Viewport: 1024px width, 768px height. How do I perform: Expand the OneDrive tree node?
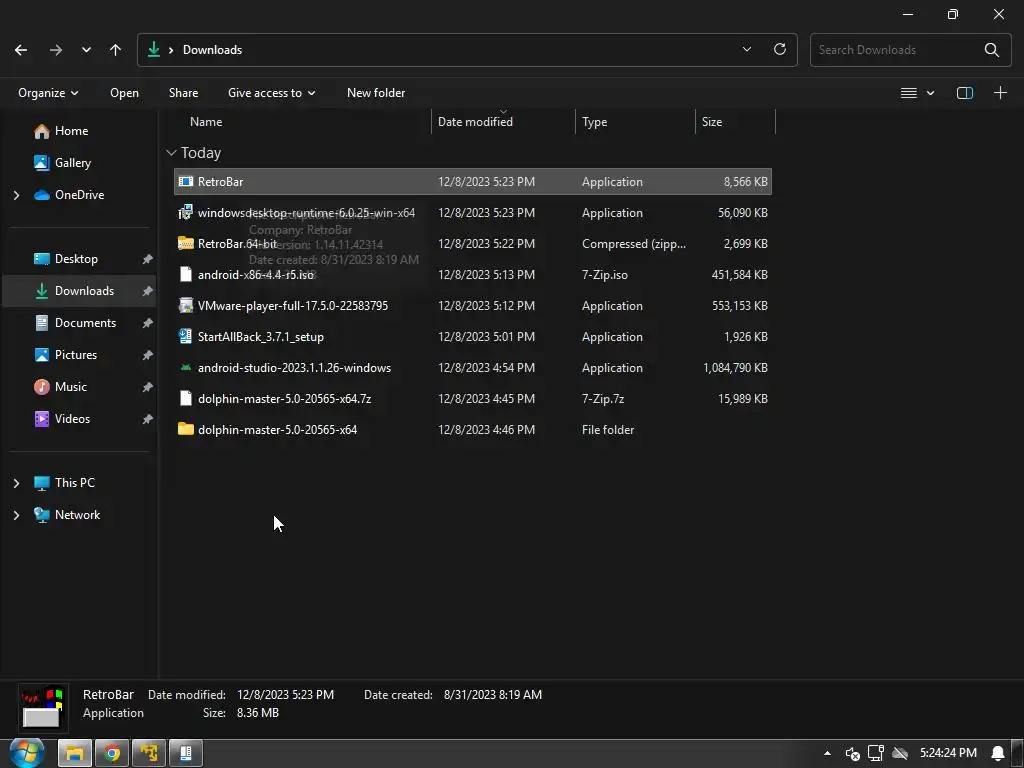click(16, 195)
